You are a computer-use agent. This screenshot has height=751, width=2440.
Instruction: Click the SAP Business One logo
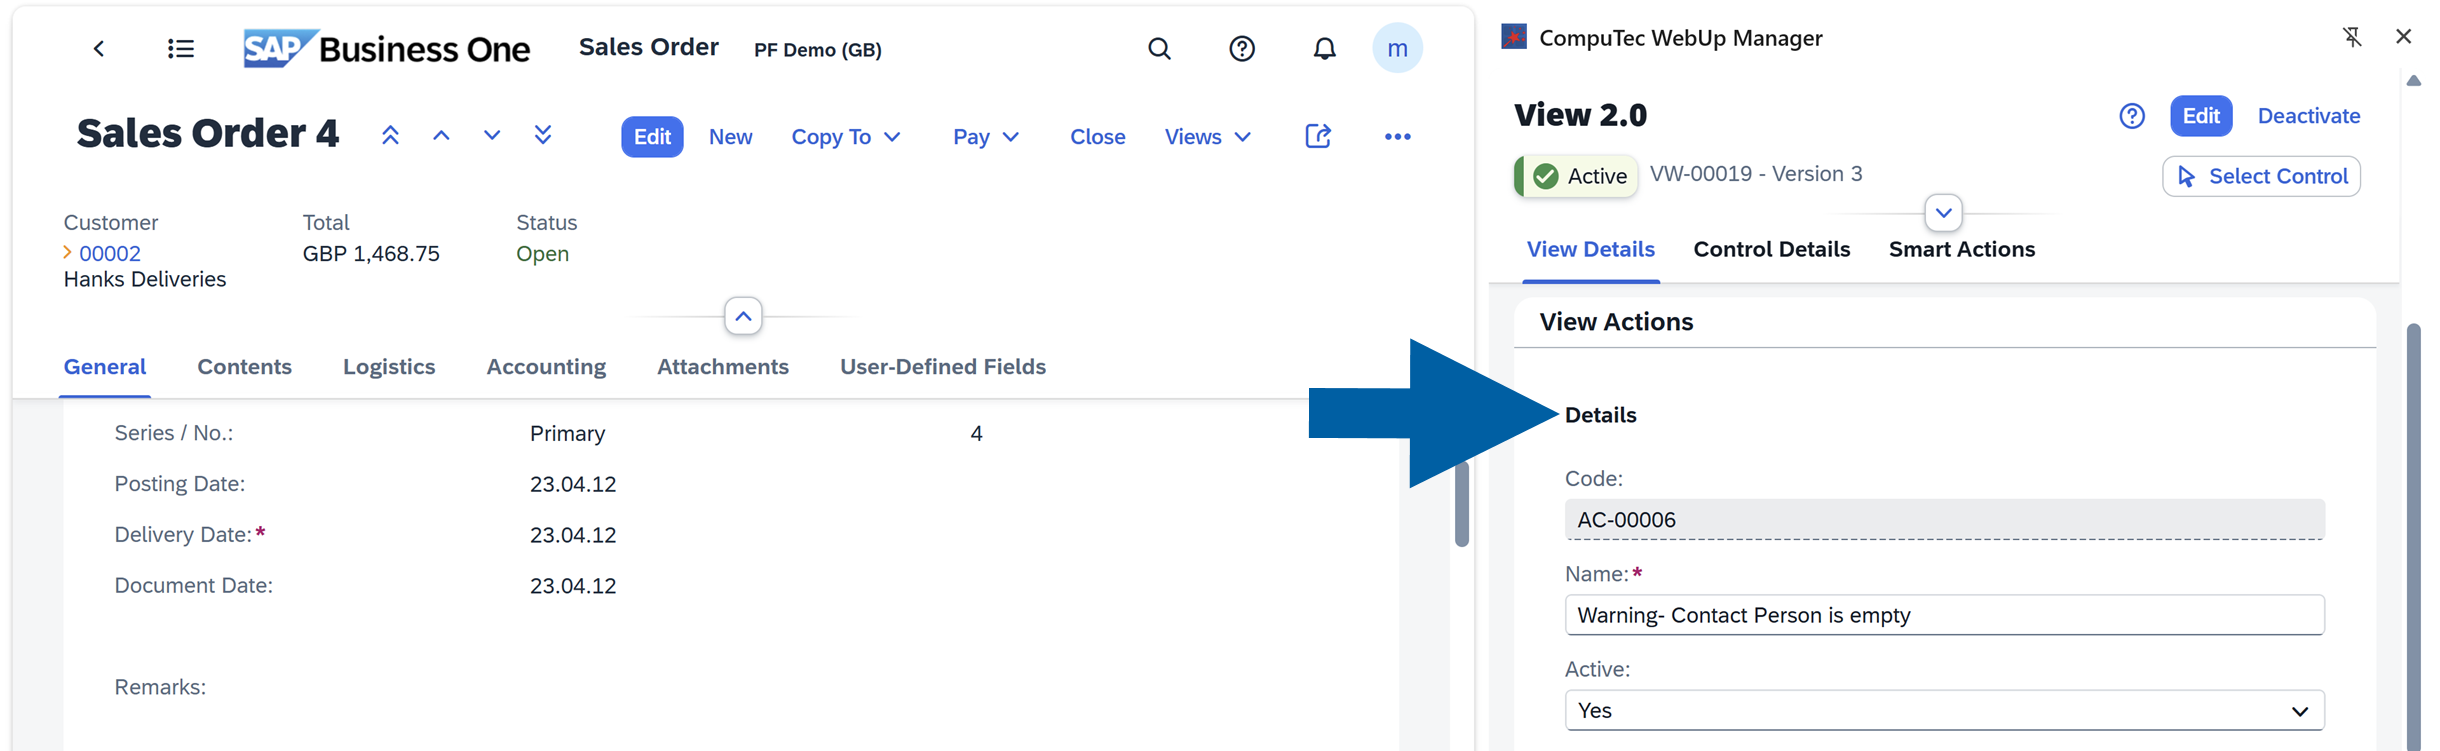(x=387, y=49)
